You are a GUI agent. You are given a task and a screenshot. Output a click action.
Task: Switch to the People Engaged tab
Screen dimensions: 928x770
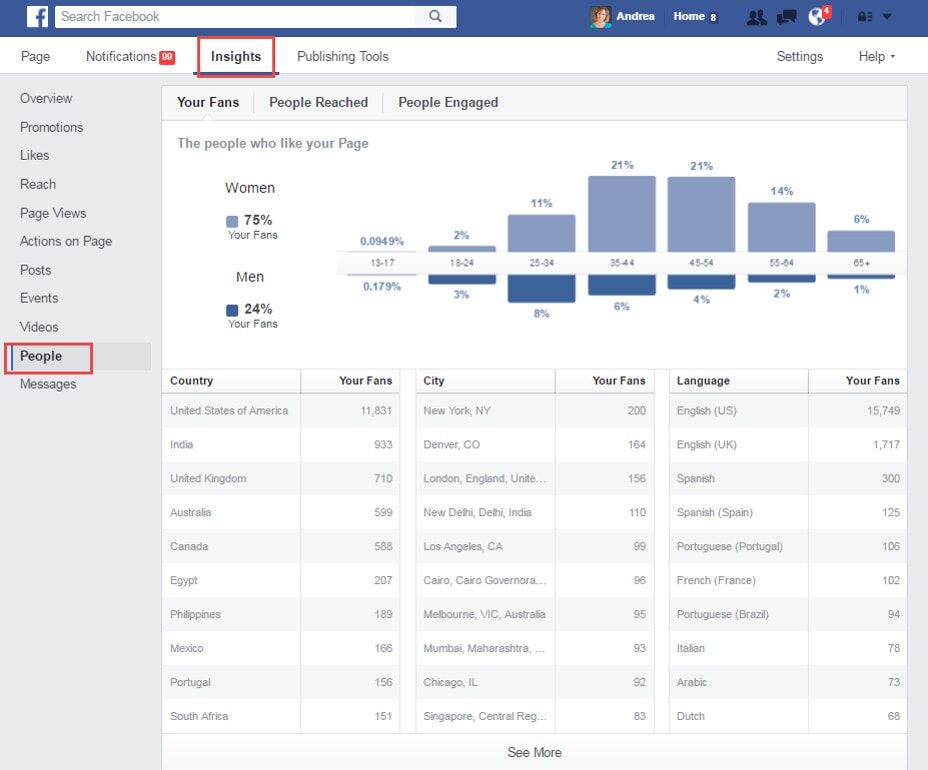pyautogui.click(x=448, y=102)
